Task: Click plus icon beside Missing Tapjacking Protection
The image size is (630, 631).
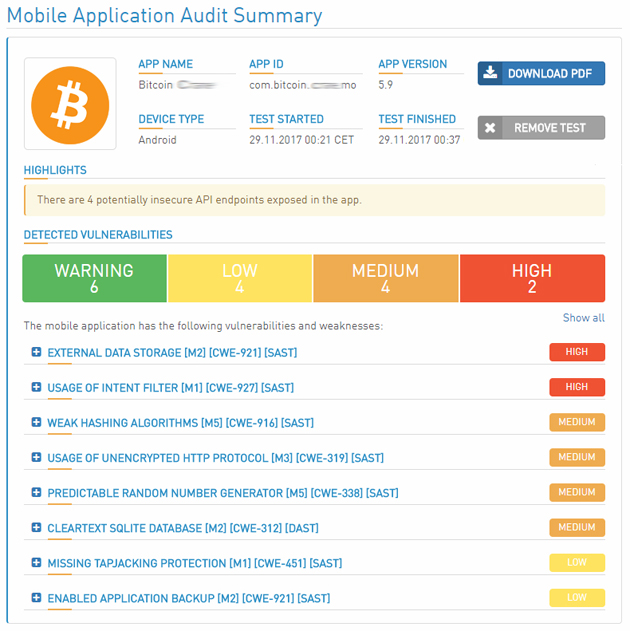Action: [x=36, y=563]
